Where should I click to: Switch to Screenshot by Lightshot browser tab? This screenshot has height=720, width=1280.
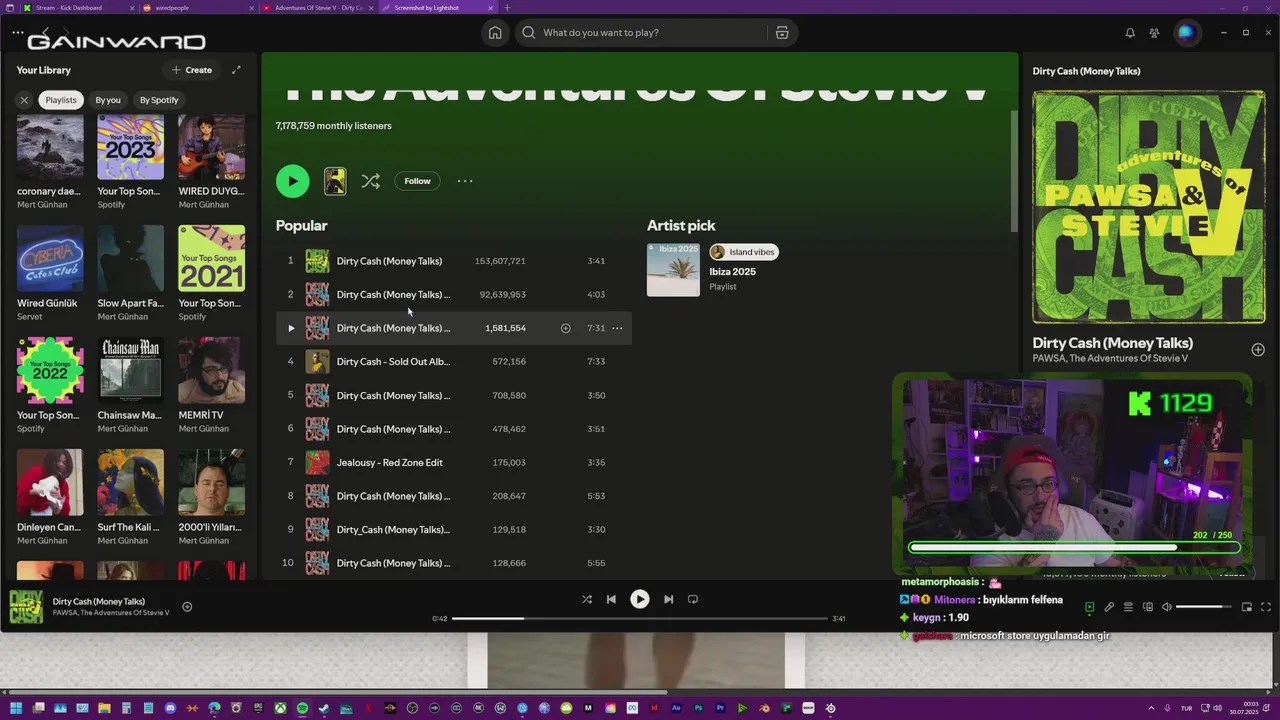[x=438, y=7]
